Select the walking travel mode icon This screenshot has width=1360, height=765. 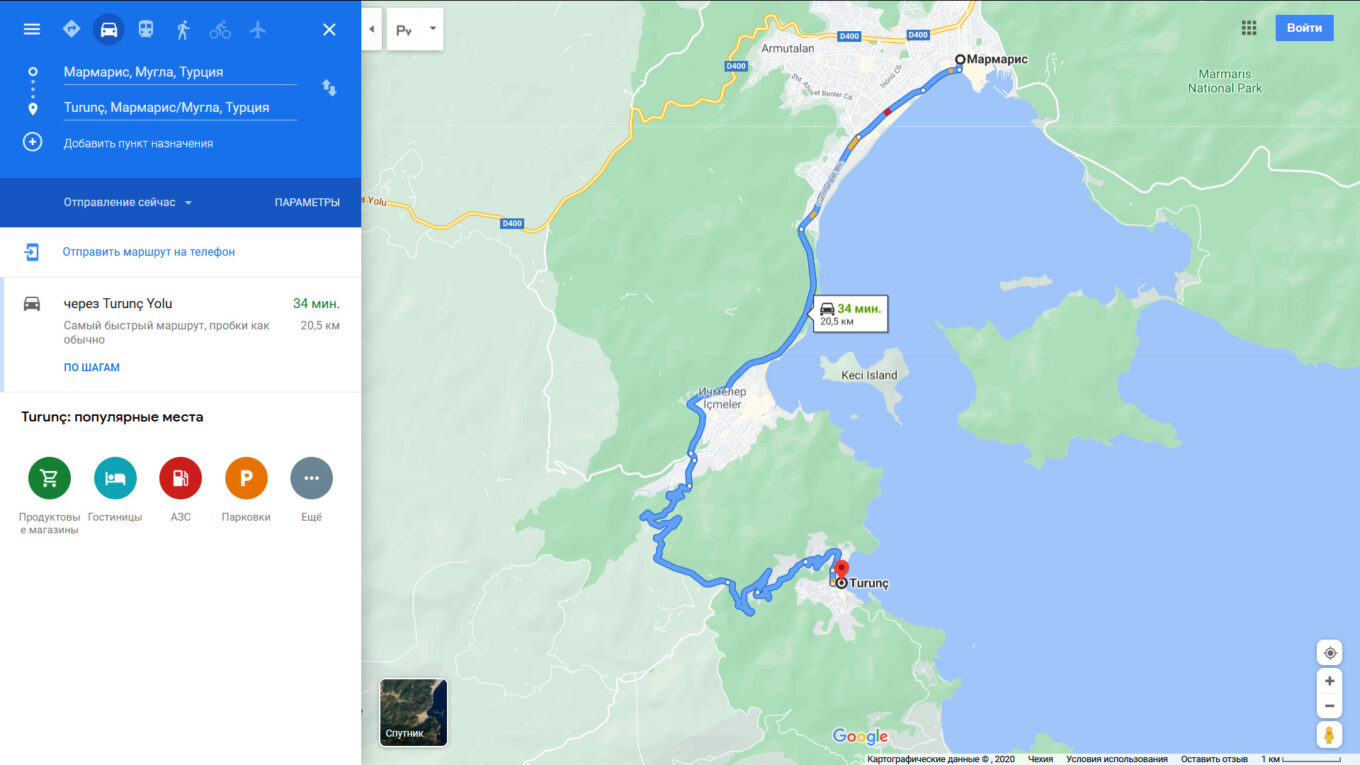coord(183,29)
